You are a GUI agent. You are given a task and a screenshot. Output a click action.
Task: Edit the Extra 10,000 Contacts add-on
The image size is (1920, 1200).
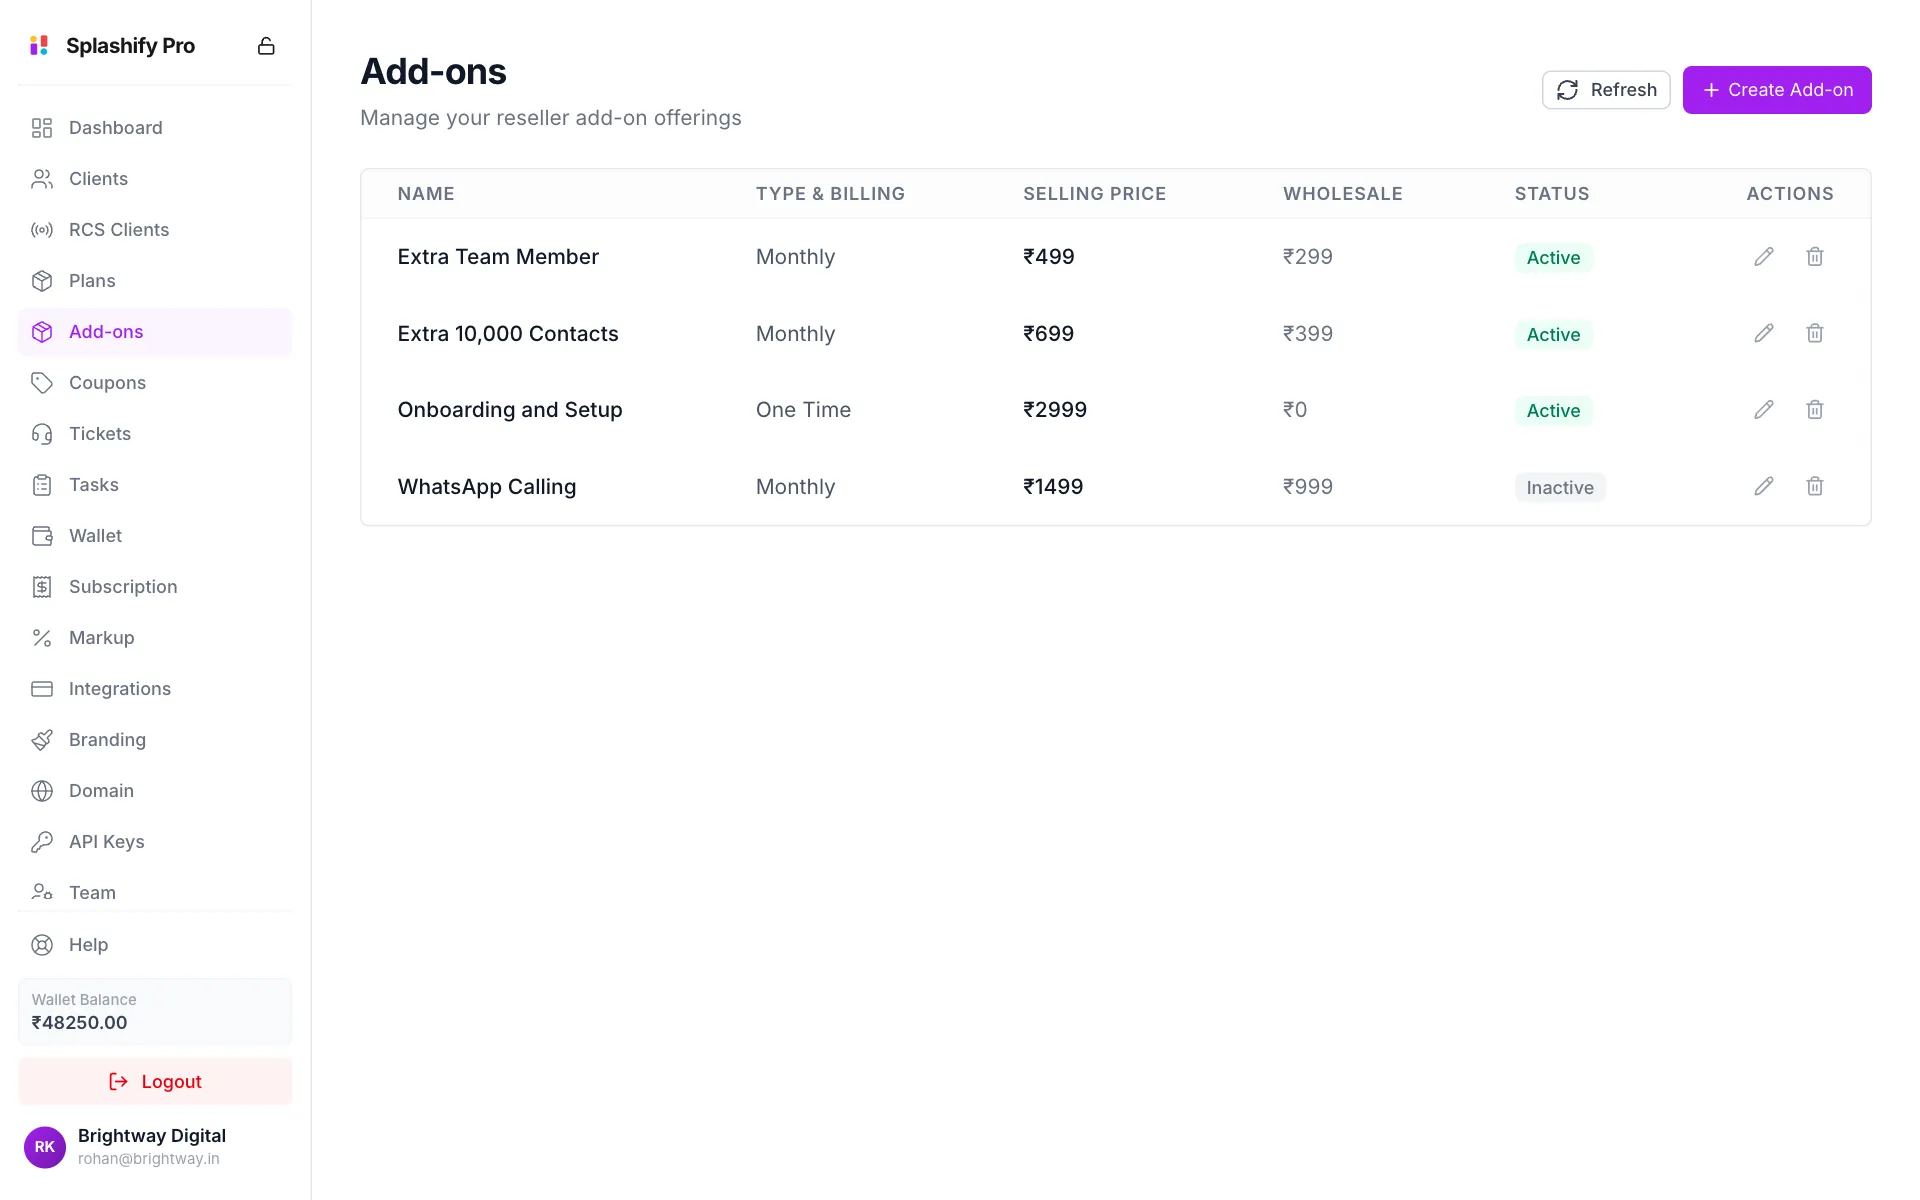coord(1764,333)
